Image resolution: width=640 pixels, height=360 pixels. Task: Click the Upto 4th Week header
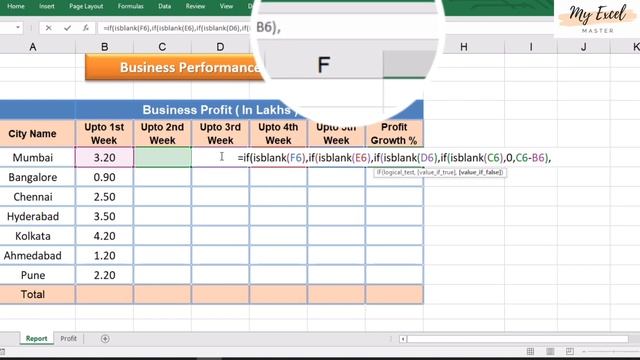[x=278, y=133]
